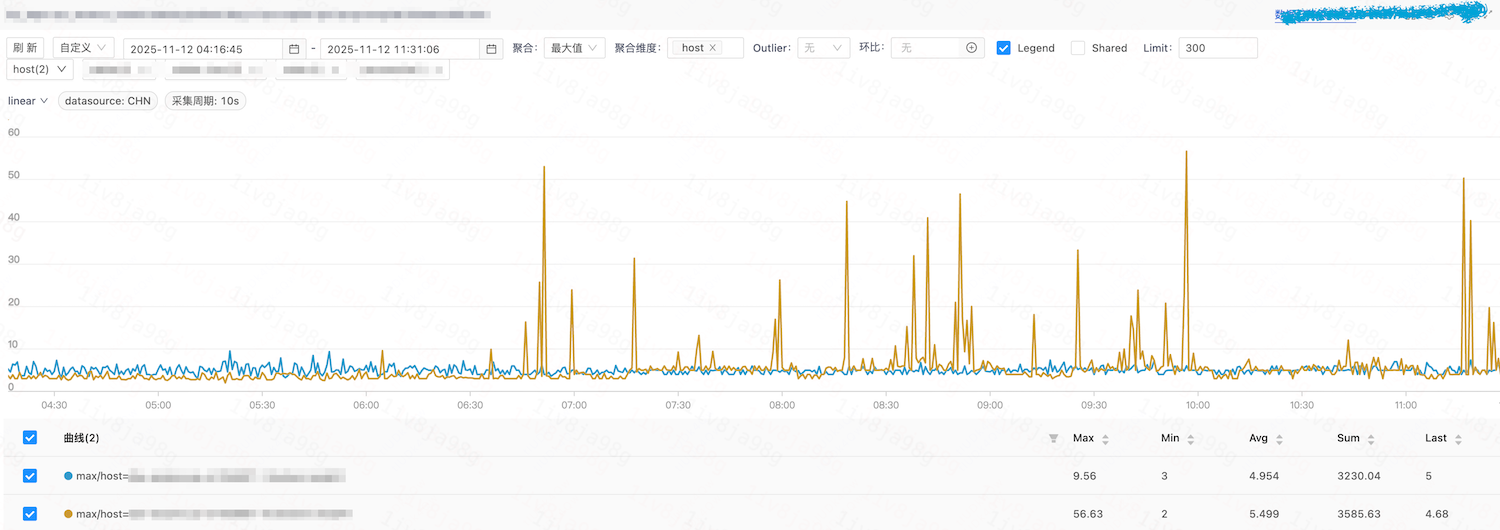The height and width of the screenshot is (530, 1500).
Task: Open the 自定义 time range dropdown
Action: point(83,48)
